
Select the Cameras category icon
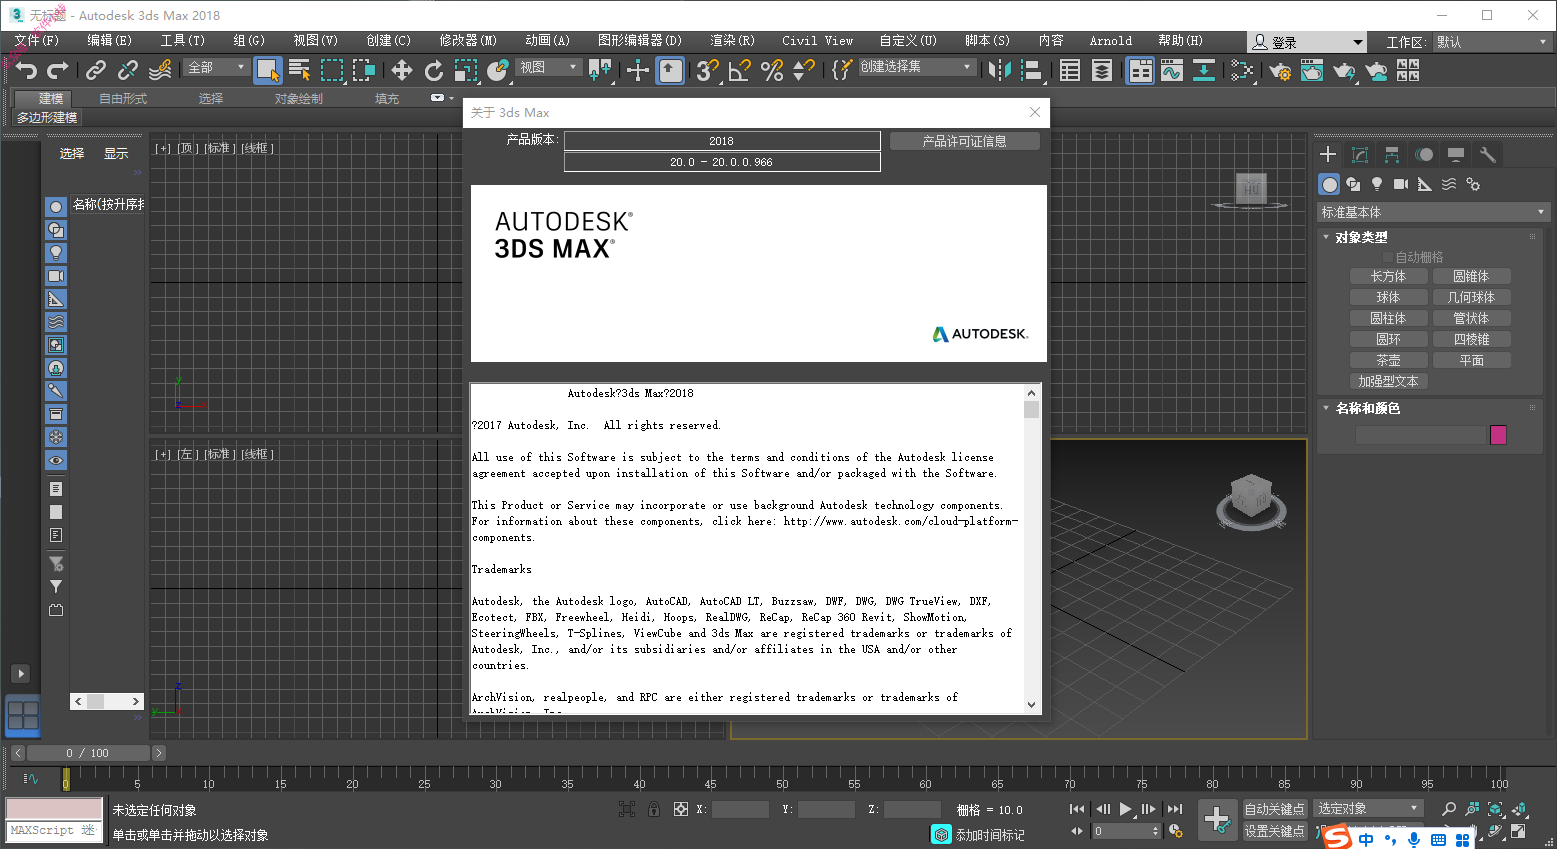(x=1401, y=184)
